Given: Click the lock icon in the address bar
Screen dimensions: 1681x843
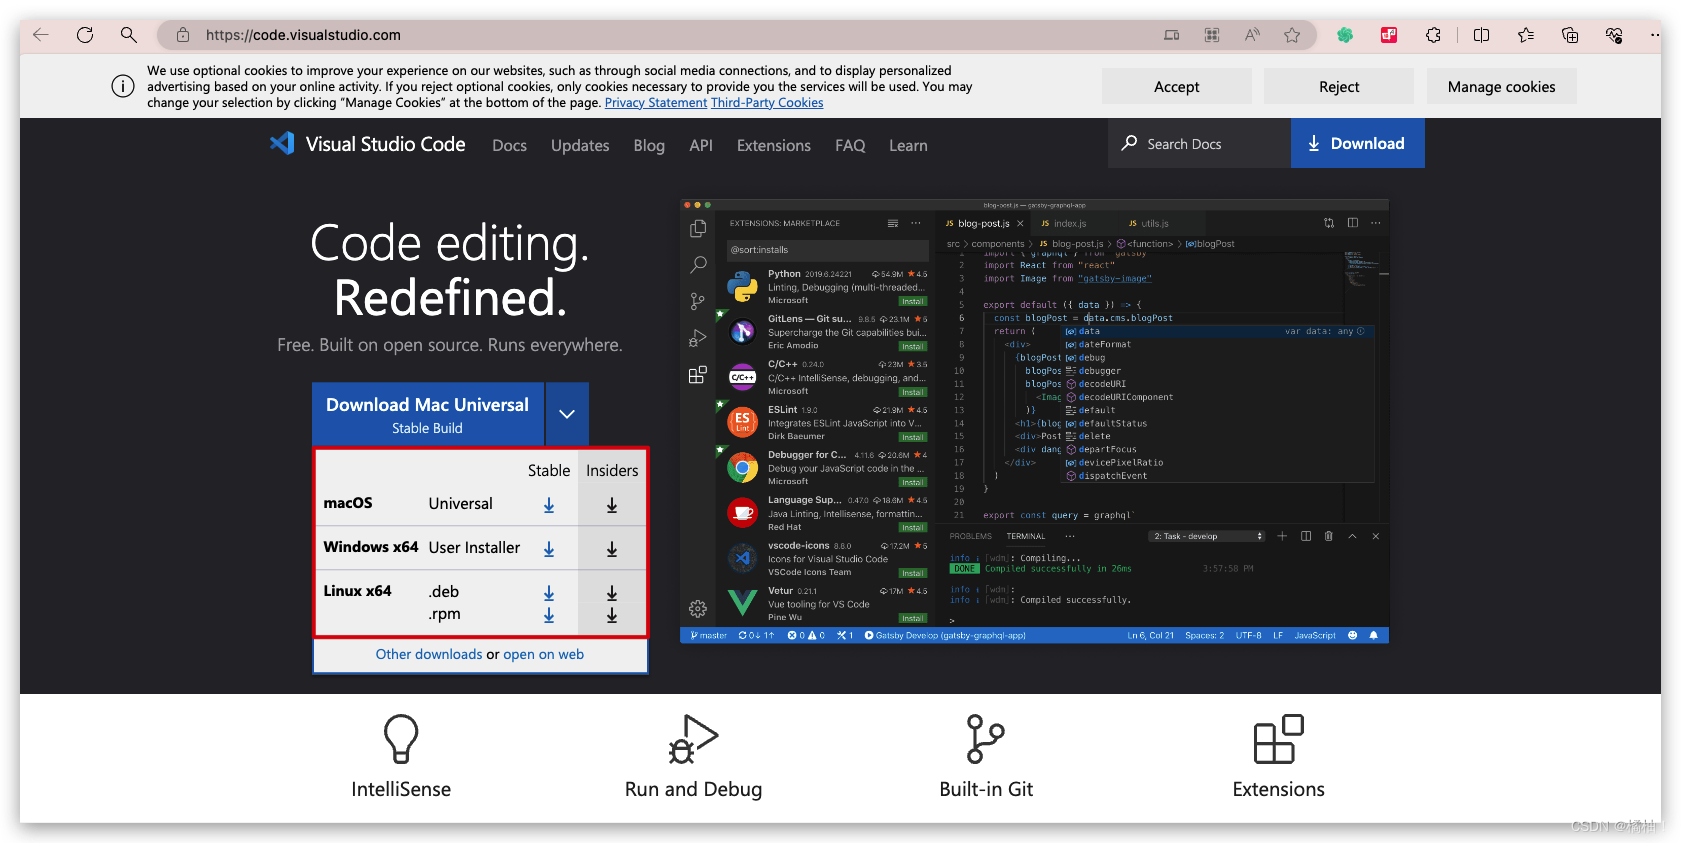Looking at the screenshot, I should (183, 35).
